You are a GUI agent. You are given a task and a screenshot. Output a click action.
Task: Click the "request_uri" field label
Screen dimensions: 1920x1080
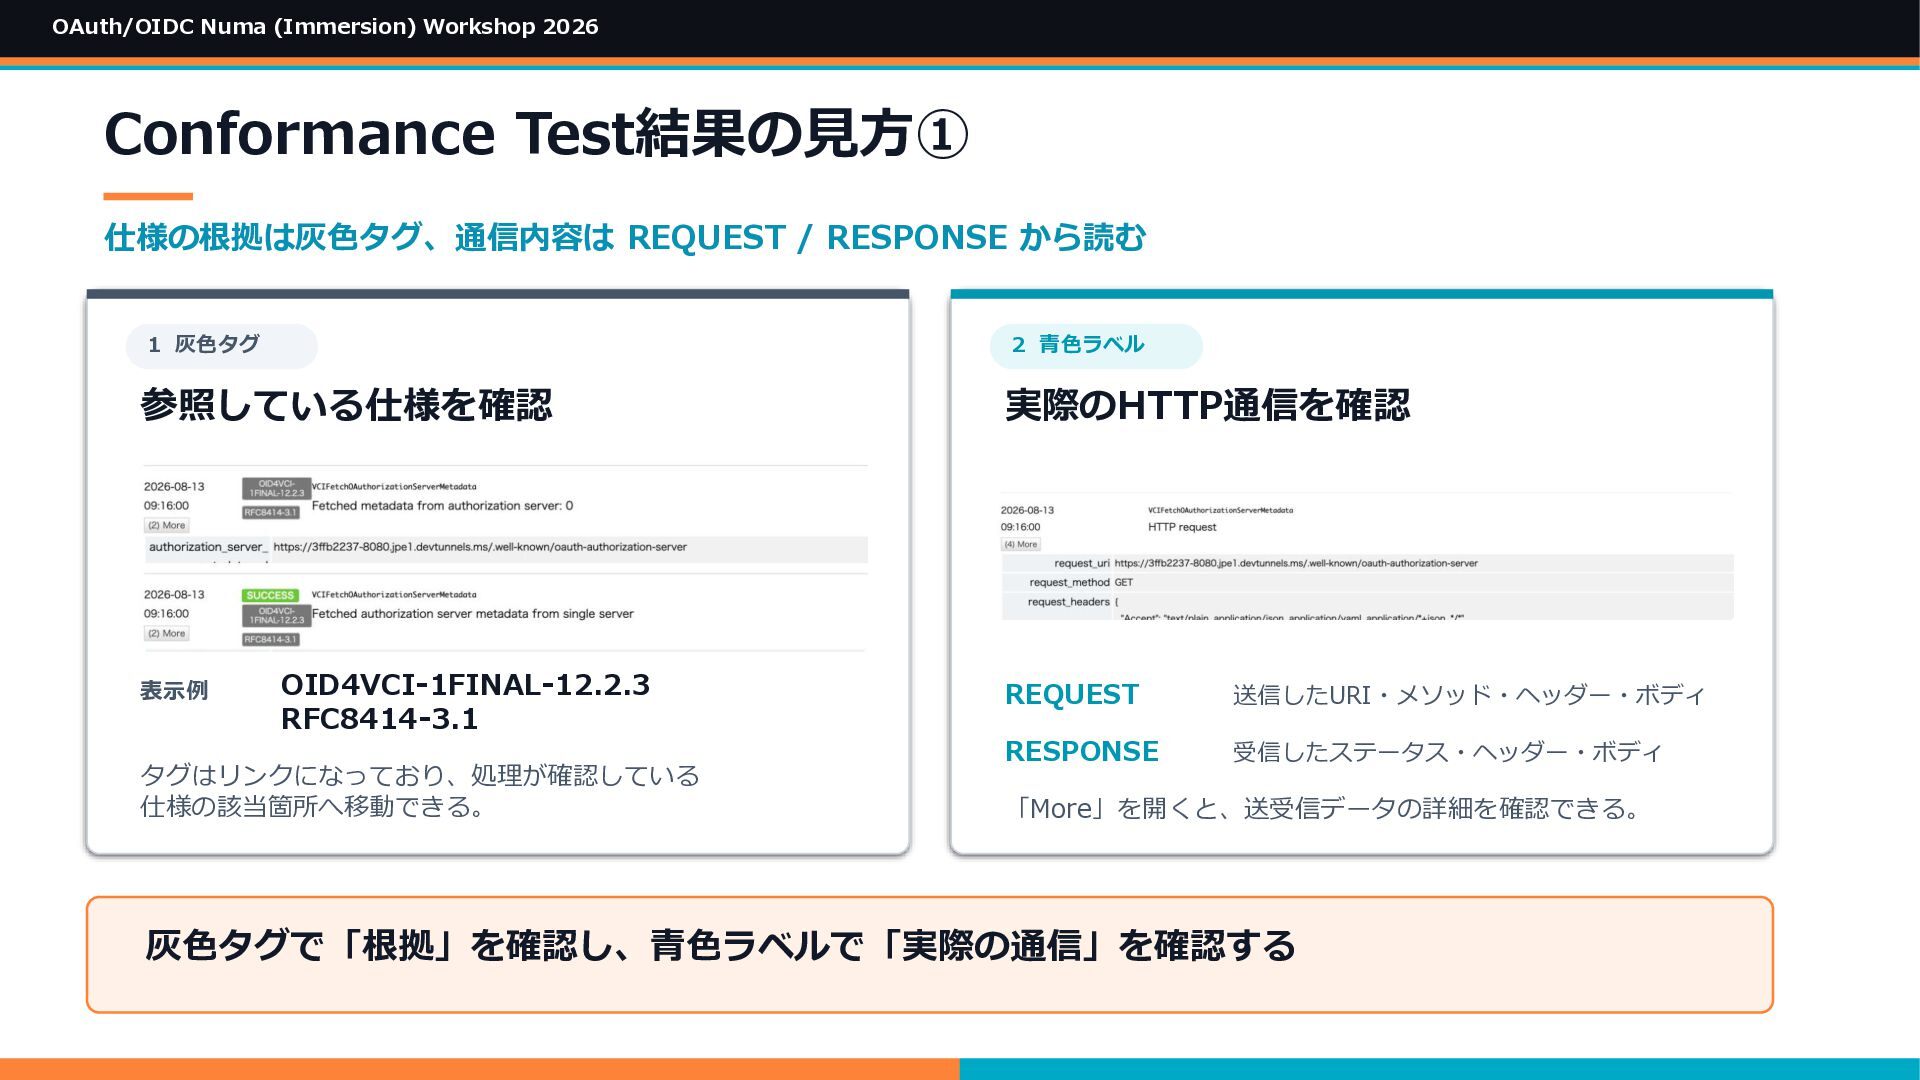[1081, 564]
